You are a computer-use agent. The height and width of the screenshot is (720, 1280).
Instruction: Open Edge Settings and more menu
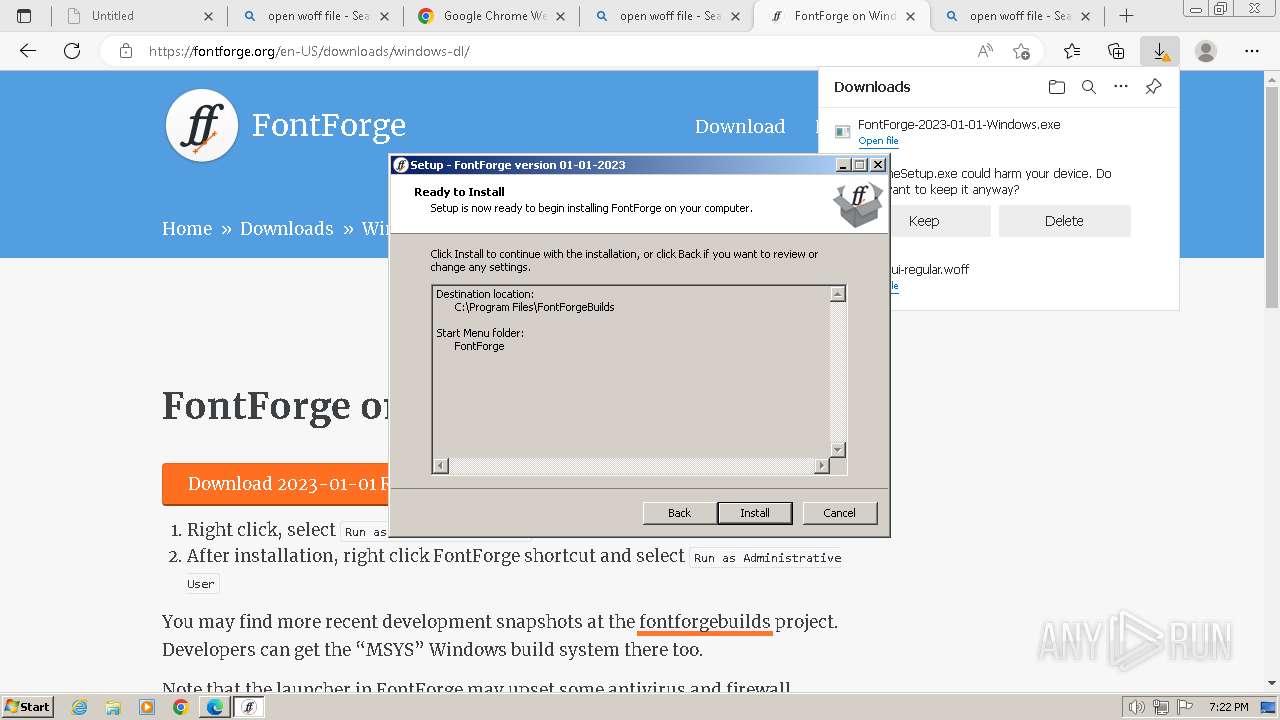(1252, 51)
